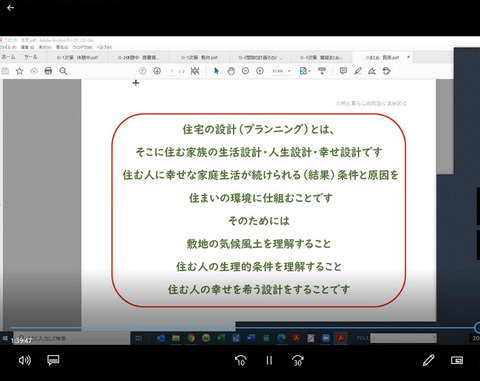The width and height of the screenshot is (480, 381).
Task: Open the 編集 menu in Acrobat
Action: point(27,47)
